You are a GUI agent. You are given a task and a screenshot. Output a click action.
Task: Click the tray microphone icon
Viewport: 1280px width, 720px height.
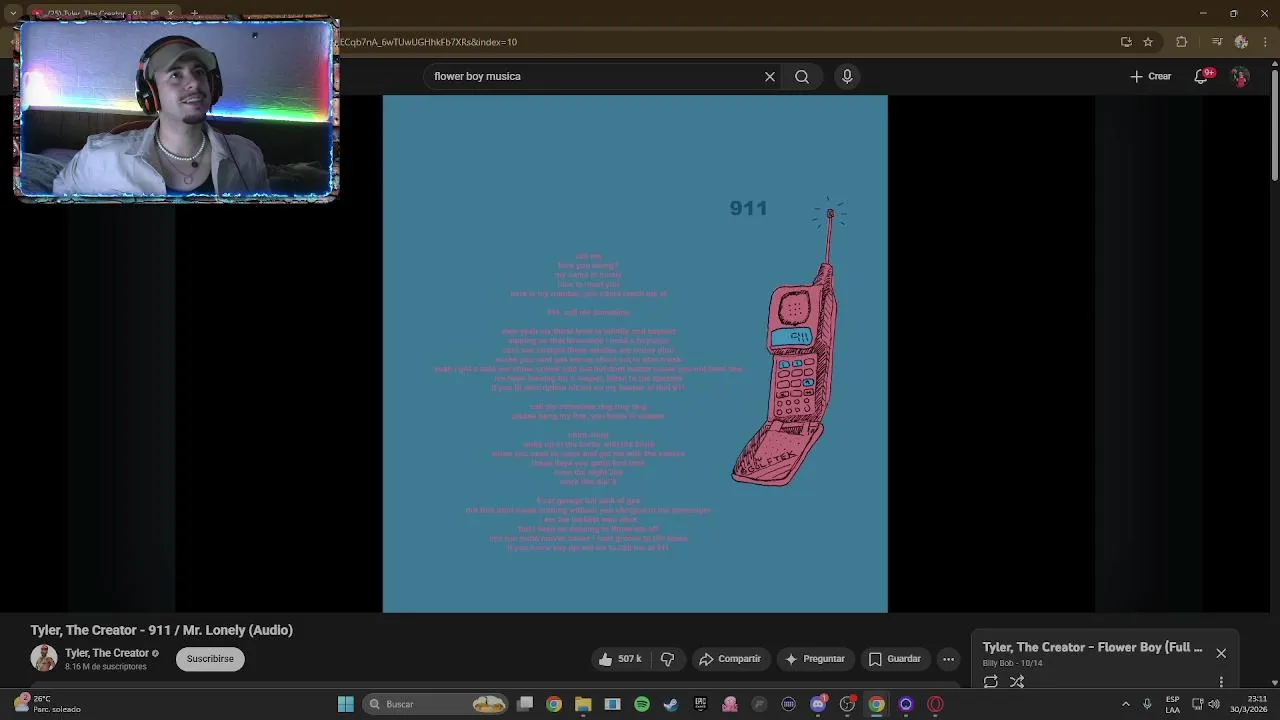(1147, 704)
